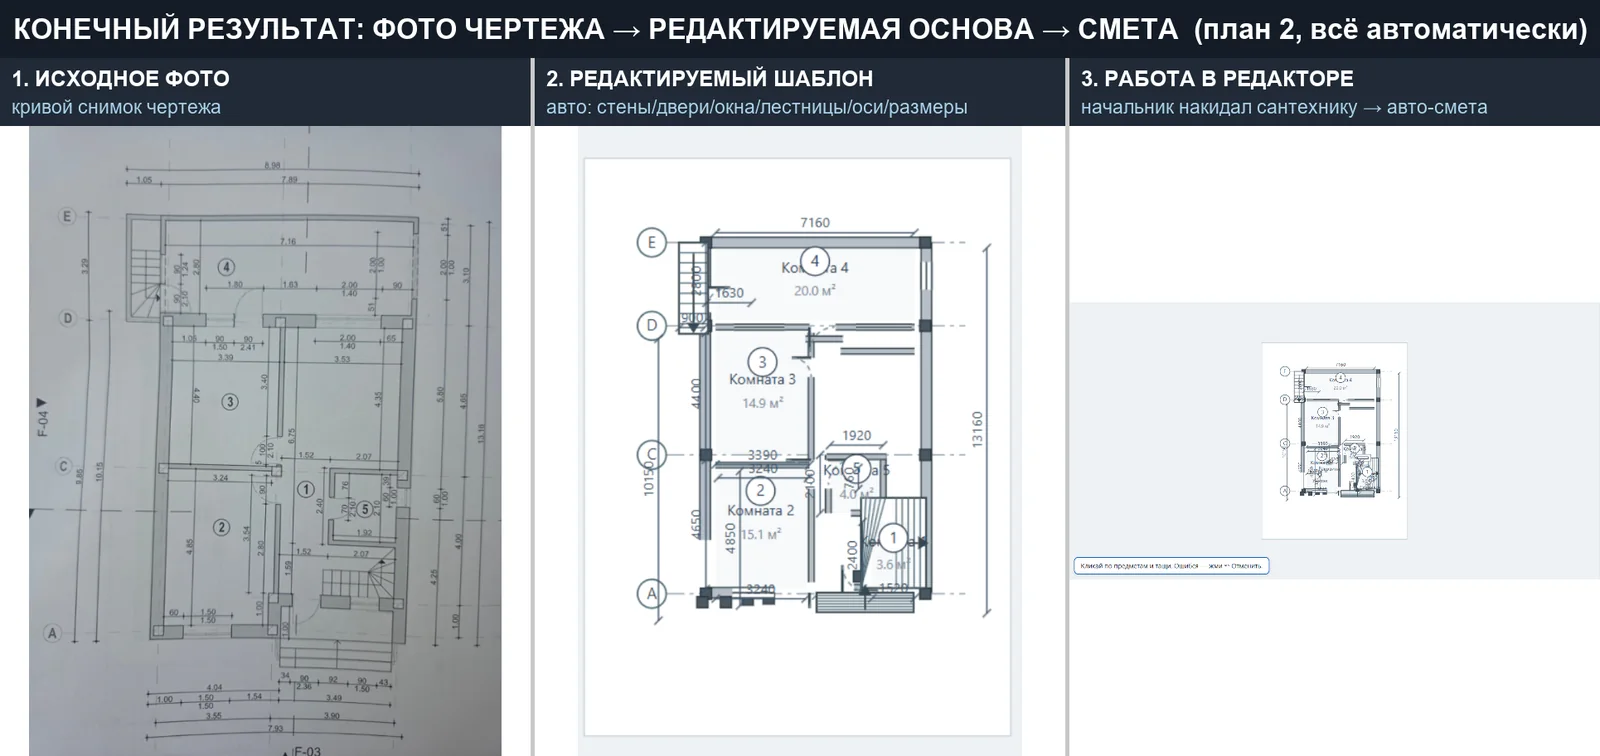Click the hint pill 'Кликай по предметам и тащи'
The image size is (1600, 756).
coord(1171,566)
